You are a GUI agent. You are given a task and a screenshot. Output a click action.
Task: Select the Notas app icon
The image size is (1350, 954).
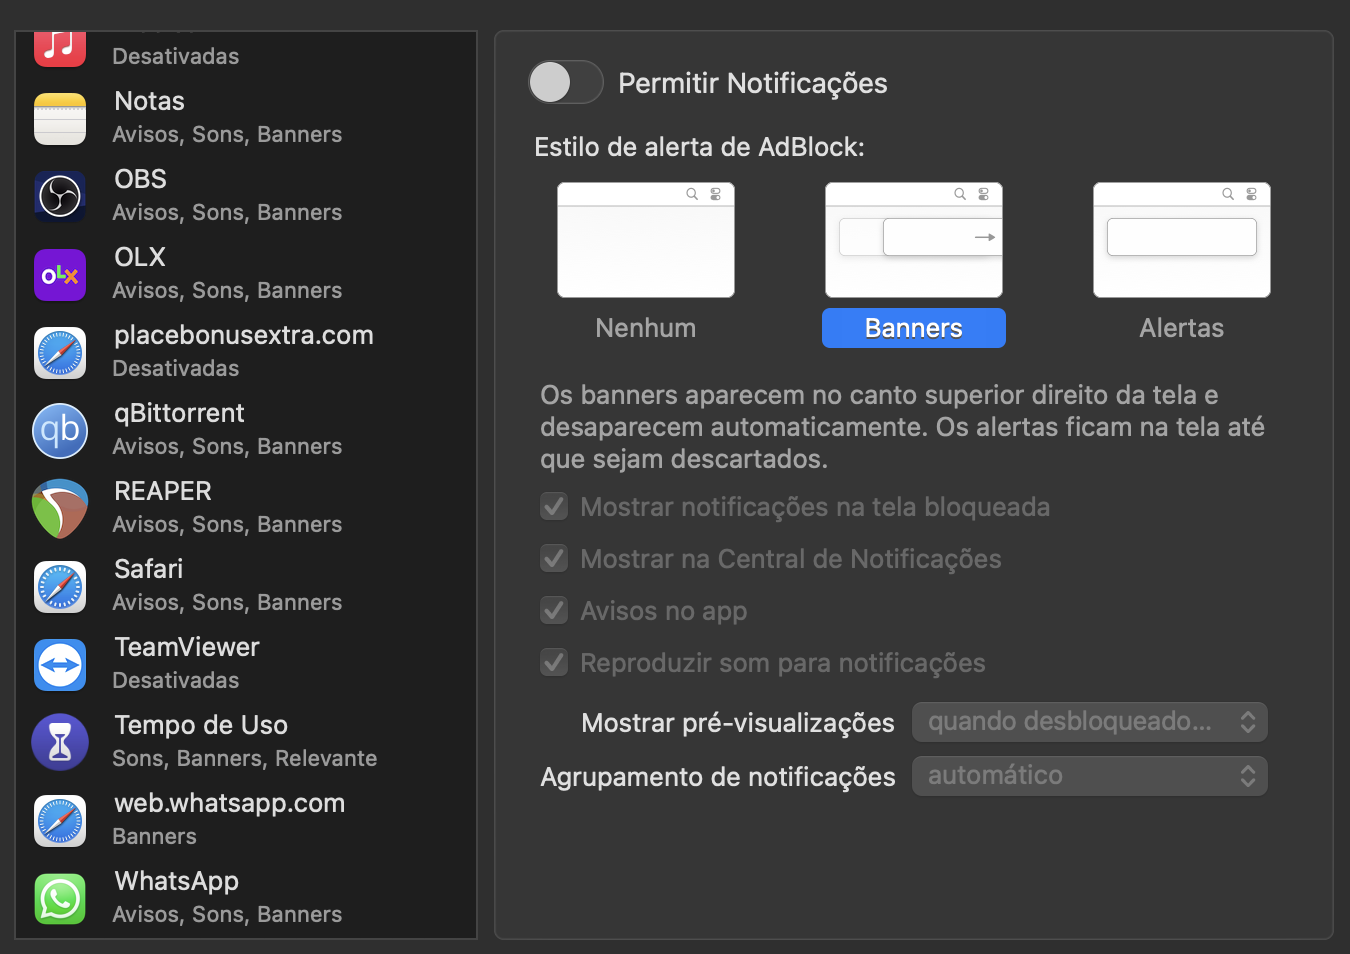[60, 118]
